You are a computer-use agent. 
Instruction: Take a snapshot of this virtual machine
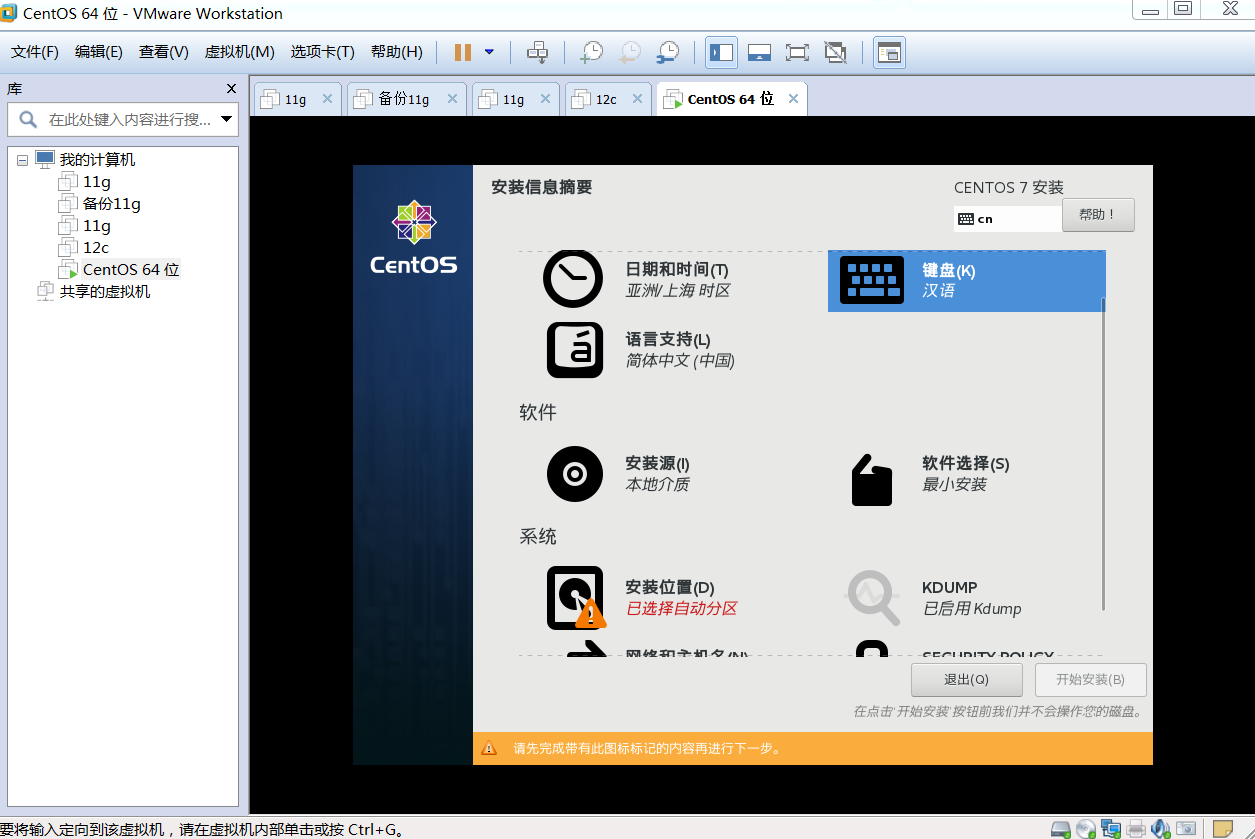click(x=591, y=52)
